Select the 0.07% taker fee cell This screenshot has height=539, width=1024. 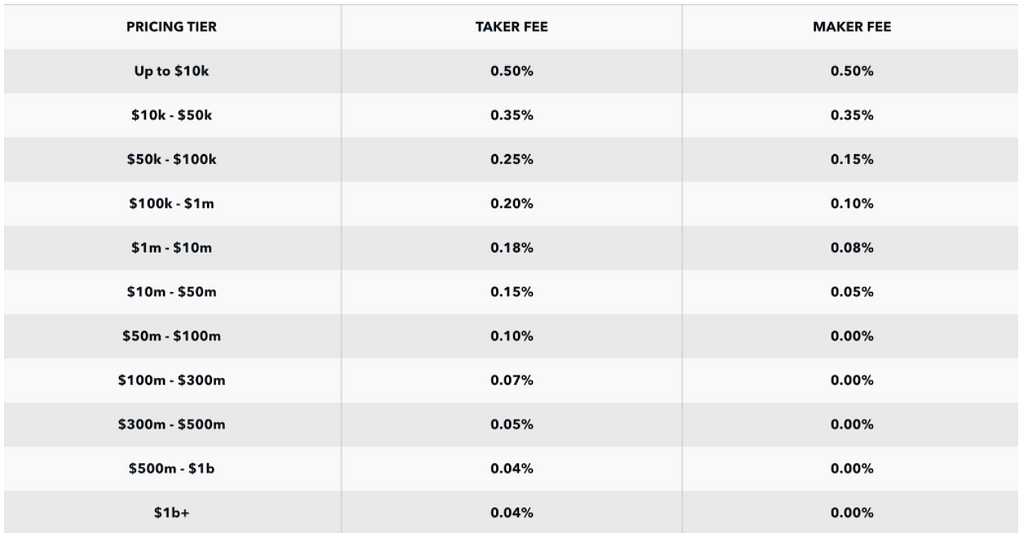(511, 380)
